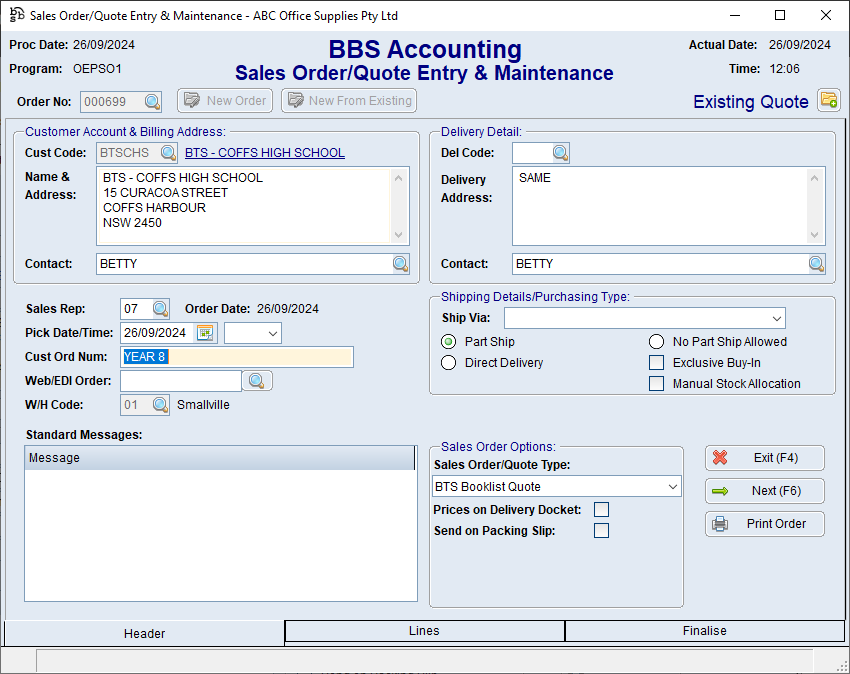Switch to the Finalise tab
Screen dimensions: 850x674
pos(704,631)
